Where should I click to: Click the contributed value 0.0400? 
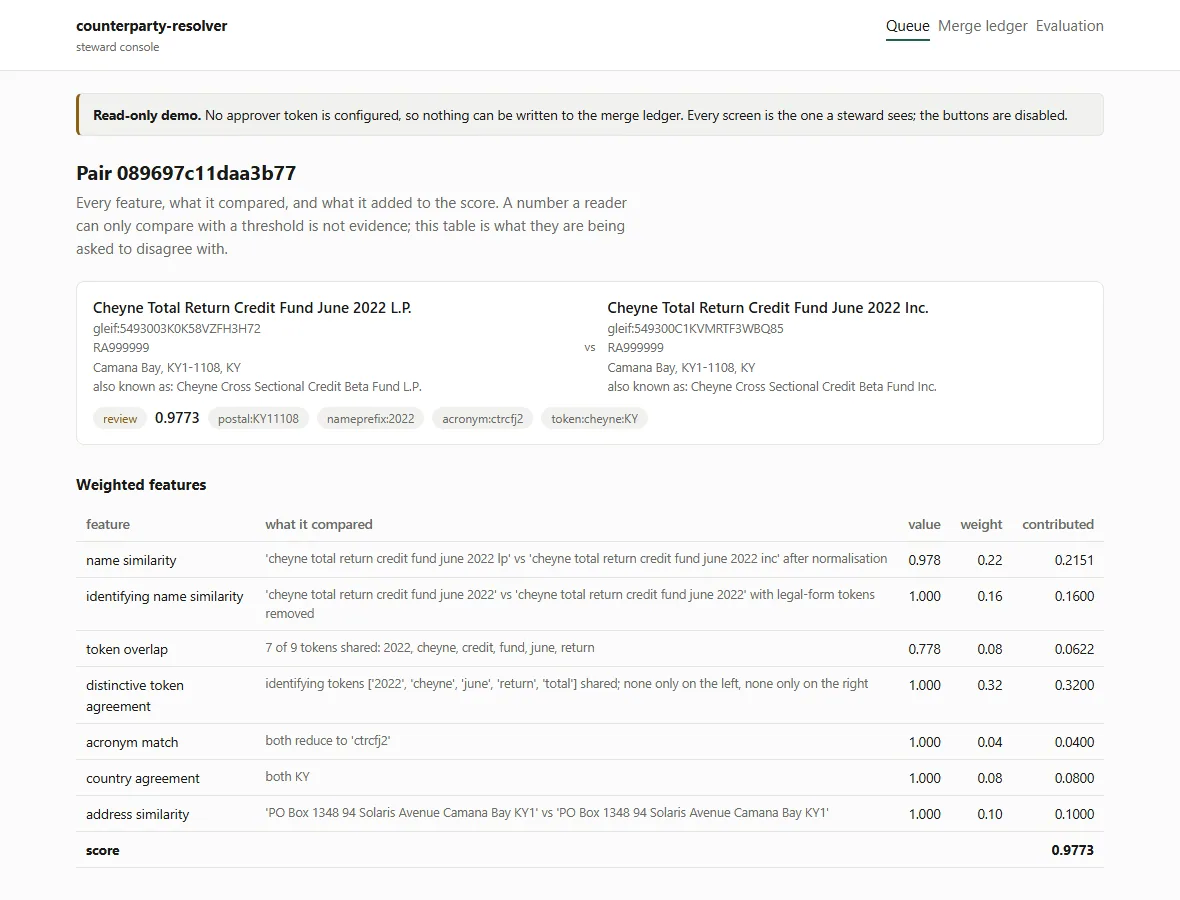1074,742
